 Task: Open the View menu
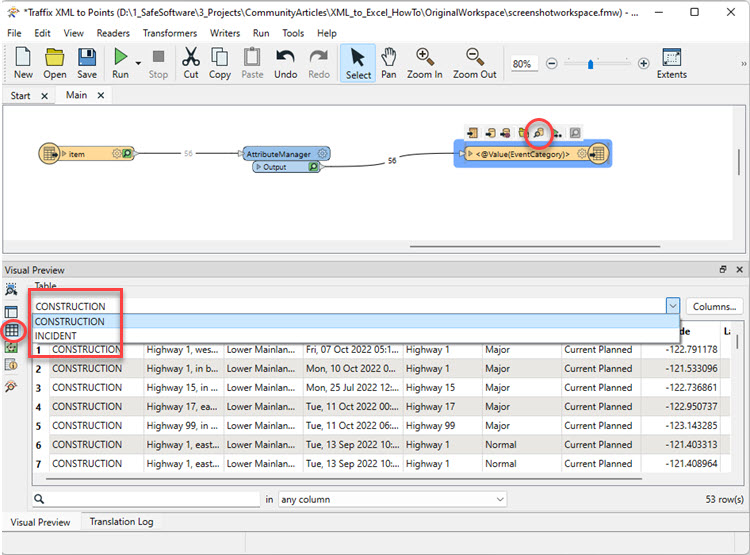coord(73,33)
